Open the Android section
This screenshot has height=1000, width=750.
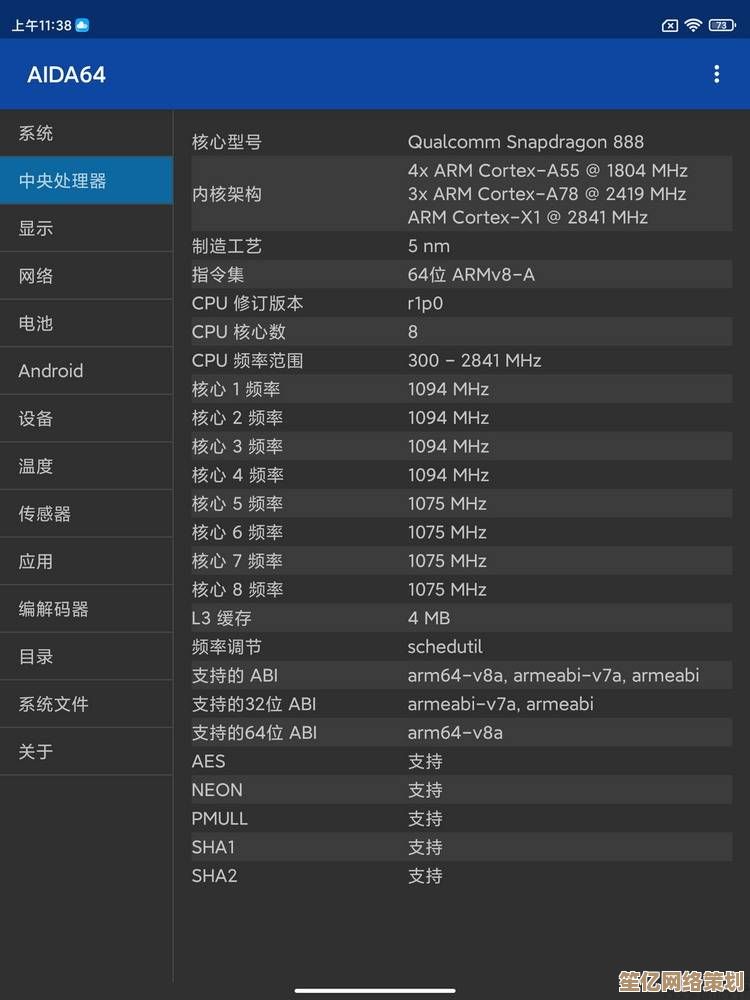click(x=86, y=371)
